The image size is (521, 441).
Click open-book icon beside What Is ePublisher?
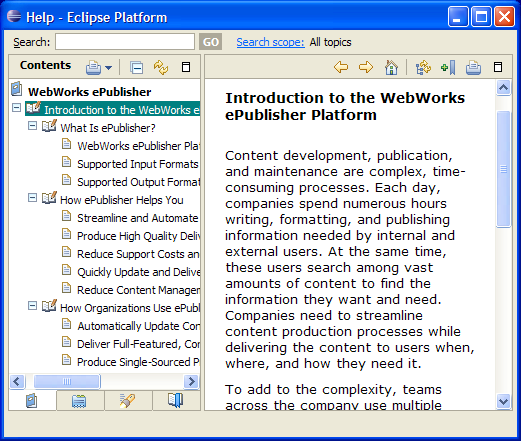click(x=49, y=125)
